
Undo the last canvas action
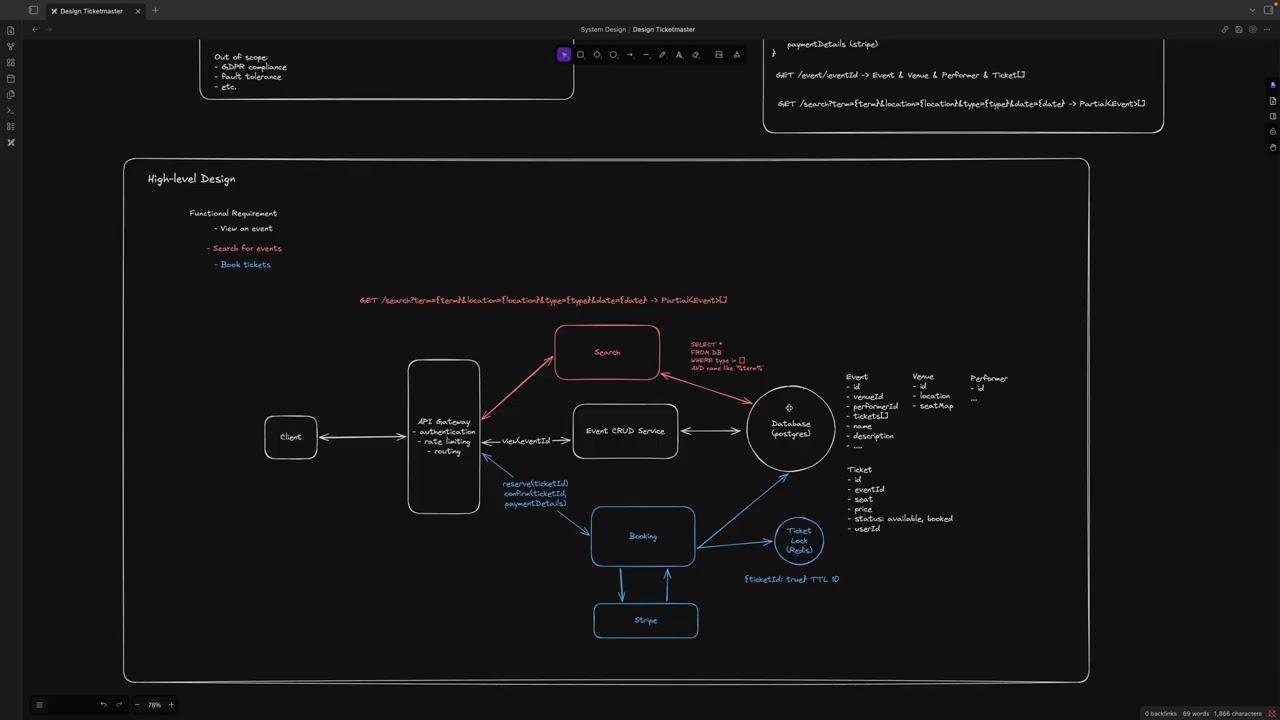tap(103, 705)
